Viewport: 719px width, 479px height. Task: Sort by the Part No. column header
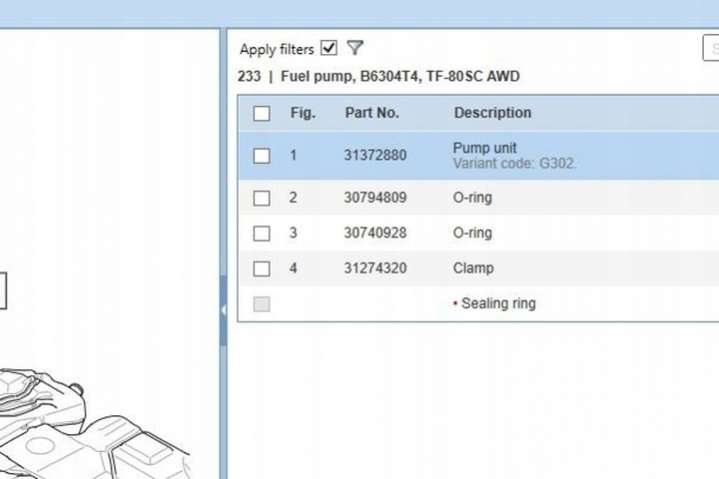372,113
